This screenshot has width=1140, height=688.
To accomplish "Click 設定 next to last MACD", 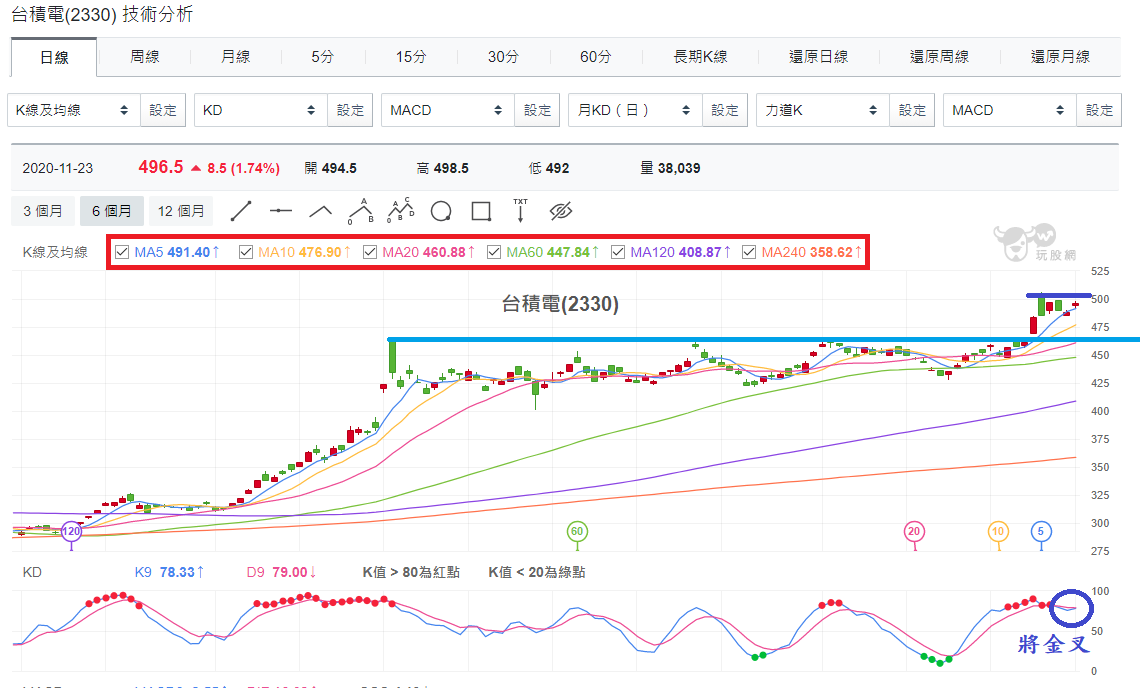I will 1099,111.
